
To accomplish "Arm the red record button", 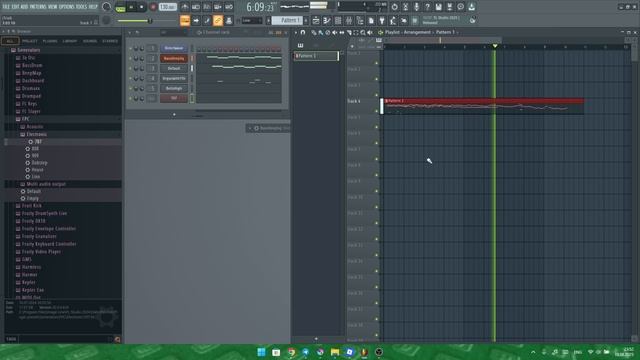I will (x=153, y=7).
